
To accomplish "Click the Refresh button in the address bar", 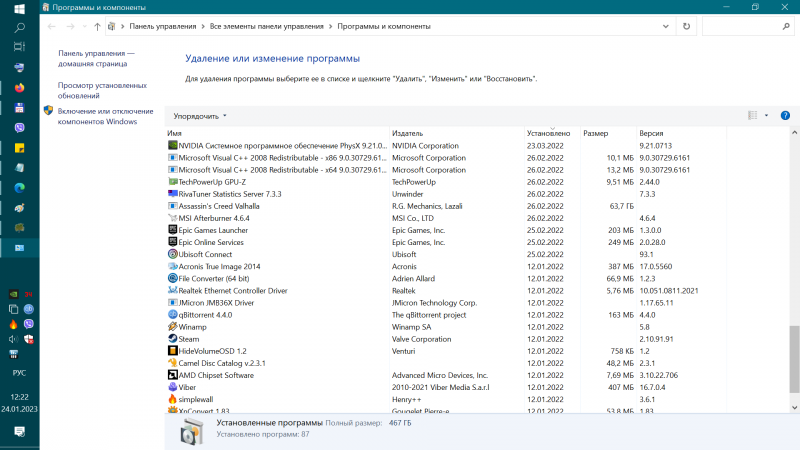I will tap(686, 26).
